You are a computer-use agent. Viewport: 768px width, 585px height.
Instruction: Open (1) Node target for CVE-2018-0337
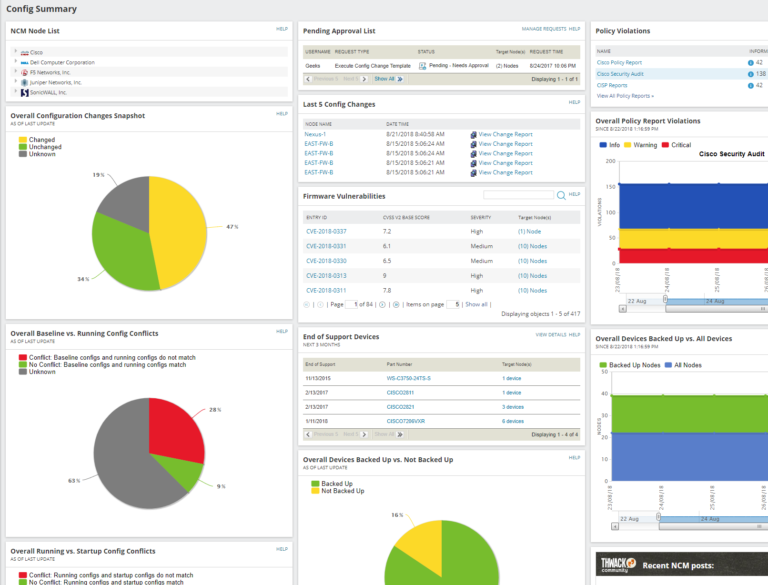(x=529, y=231)
